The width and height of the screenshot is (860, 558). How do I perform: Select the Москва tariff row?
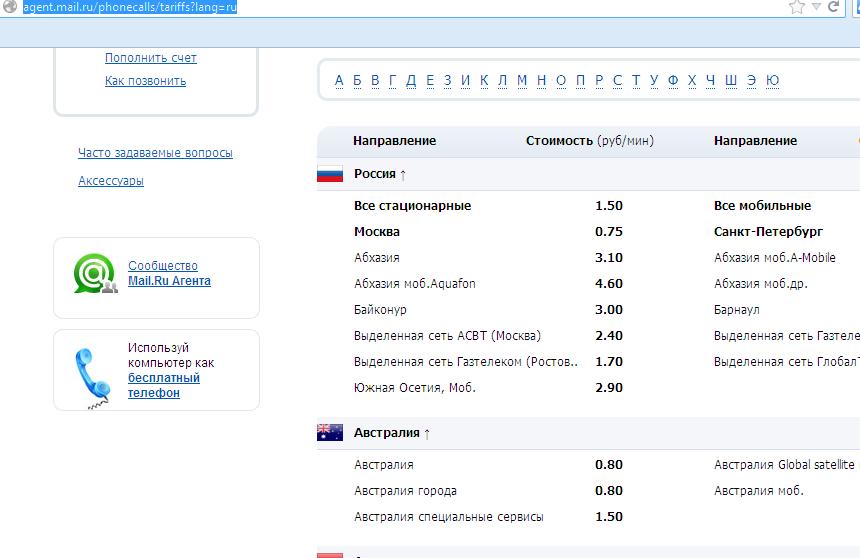[377, 232]
